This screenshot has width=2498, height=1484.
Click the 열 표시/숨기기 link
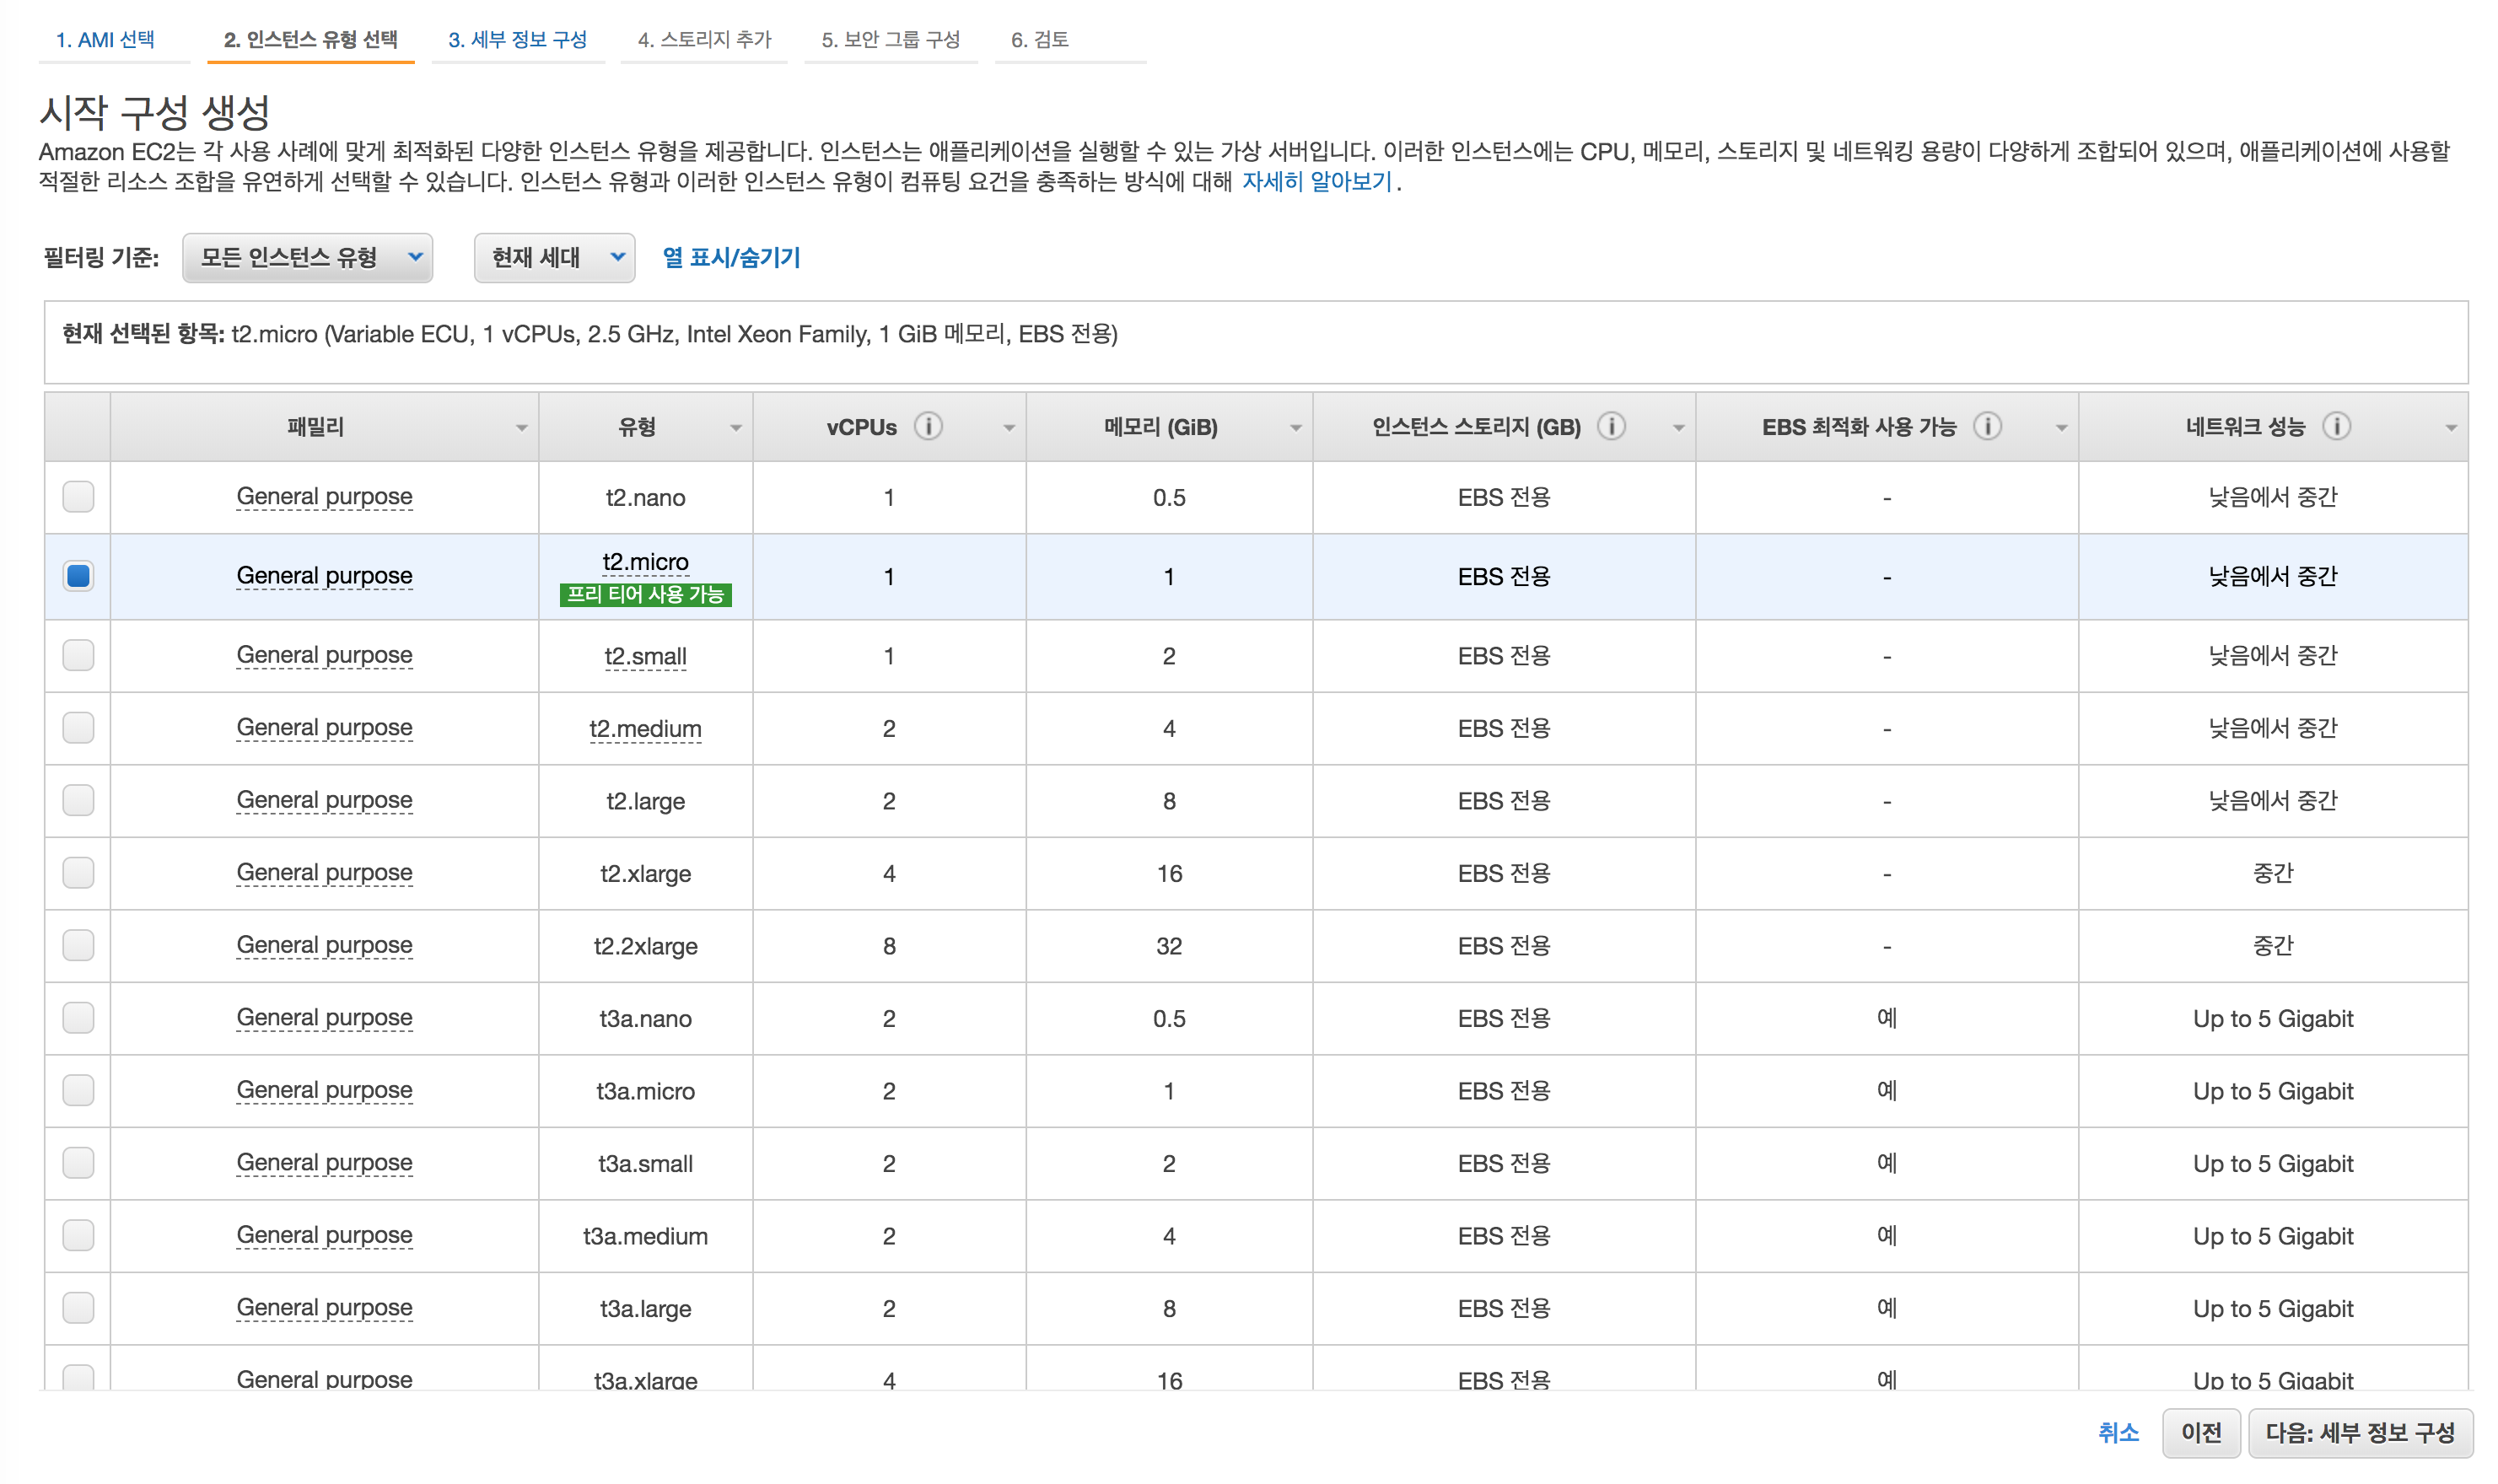(x=731, y=258)
